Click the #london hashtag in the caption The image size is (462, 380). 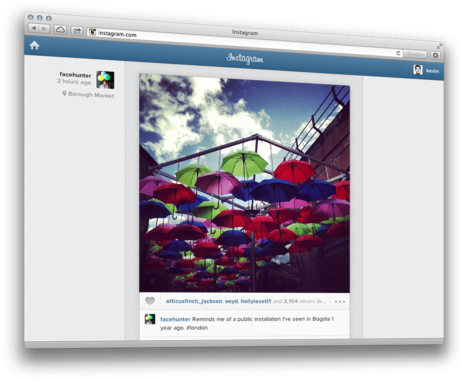[197, 328]
